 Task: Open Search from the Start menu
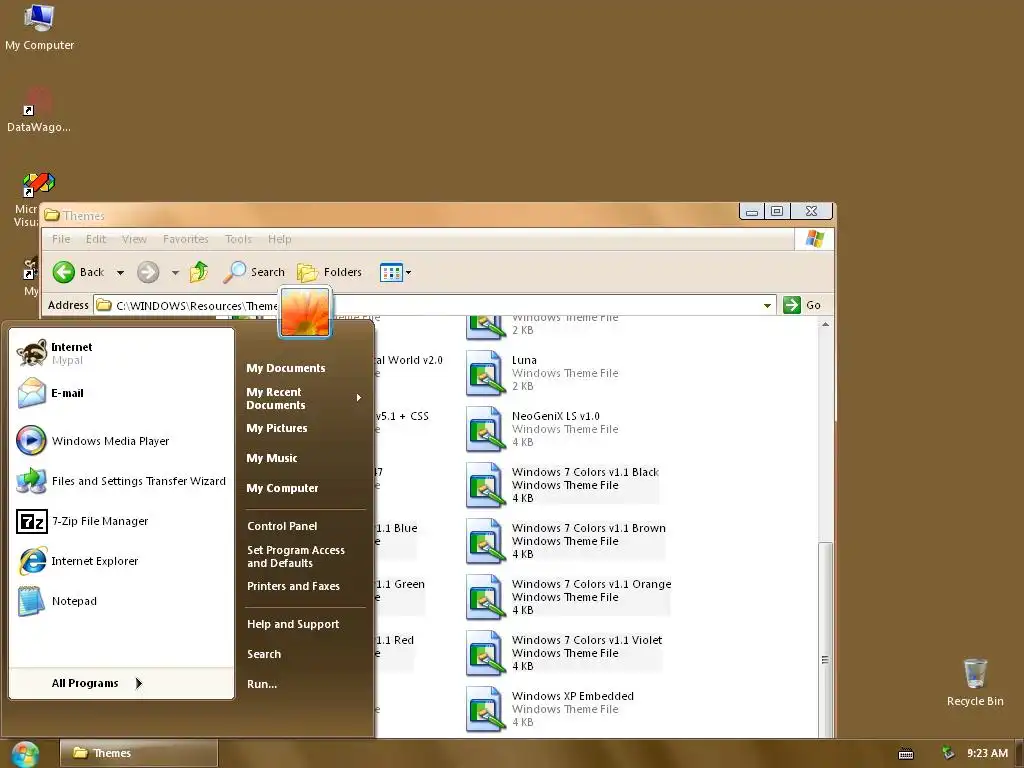pos(264,654)
